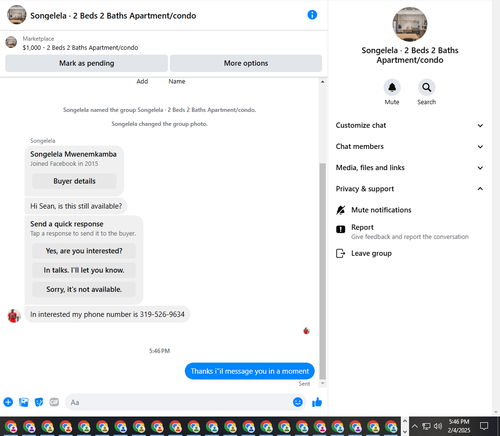Screen dimensions: 500x436
Task: Open More options for listing
Action: (246, 63)
